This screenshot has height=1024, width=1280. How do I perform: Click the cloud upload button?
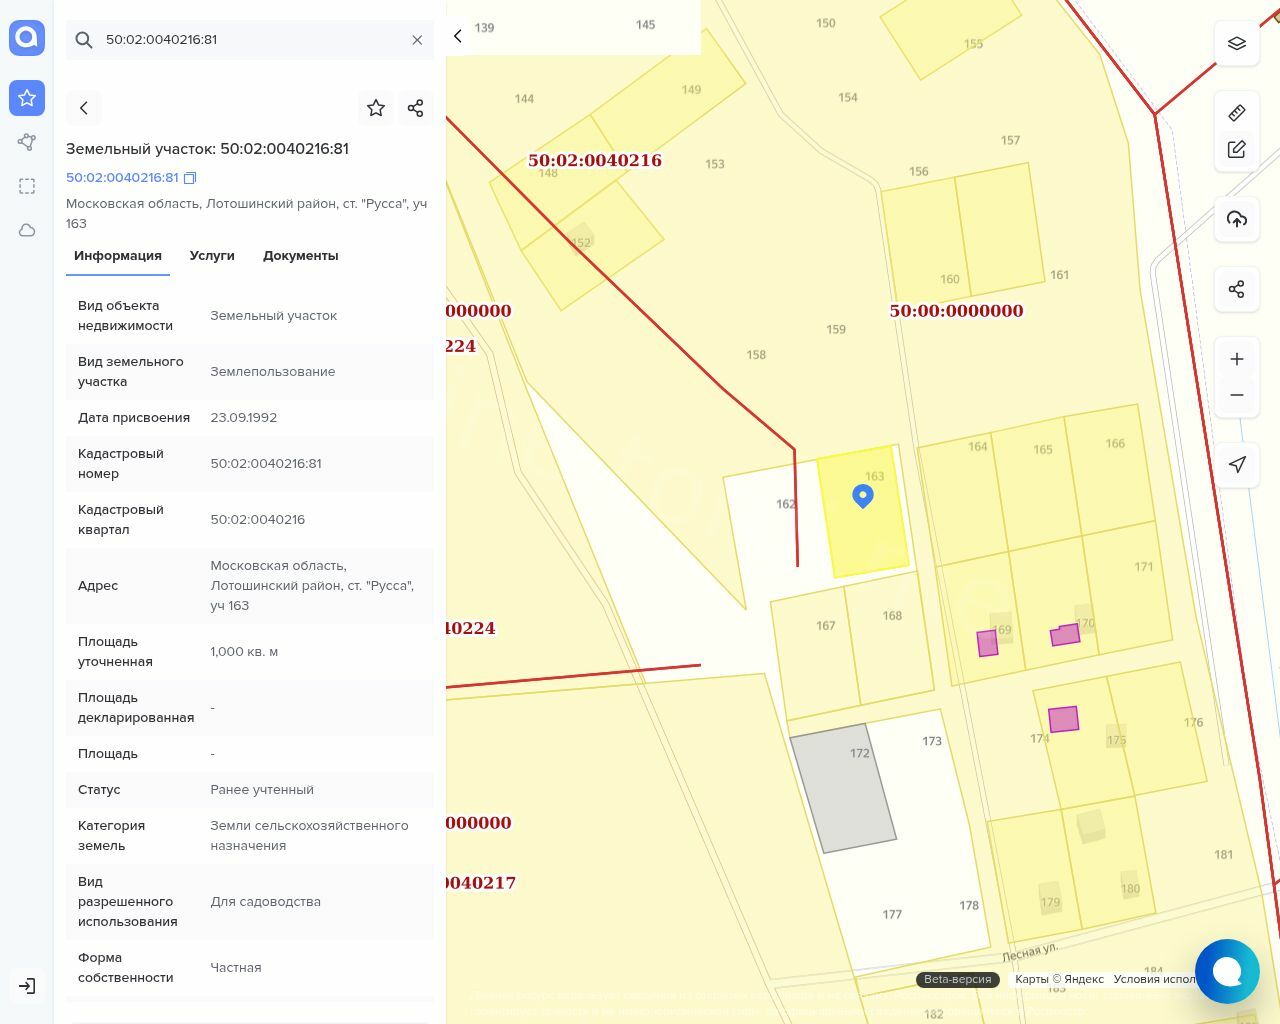[1237, 219]
